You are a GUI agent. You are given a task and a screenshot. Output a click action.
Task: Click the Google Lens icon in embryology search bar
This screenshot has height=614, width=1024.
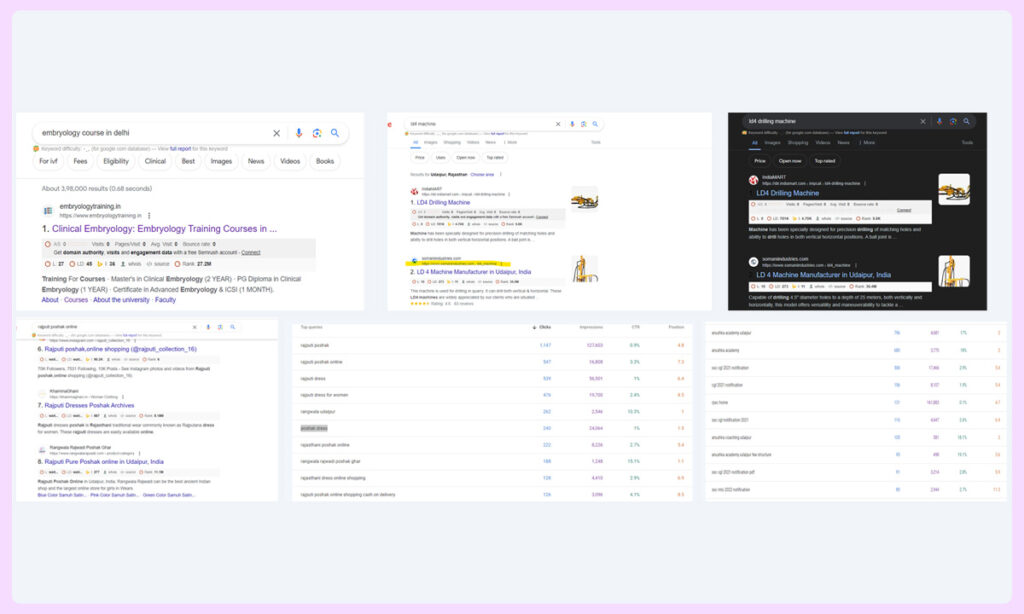pos(317,133)
